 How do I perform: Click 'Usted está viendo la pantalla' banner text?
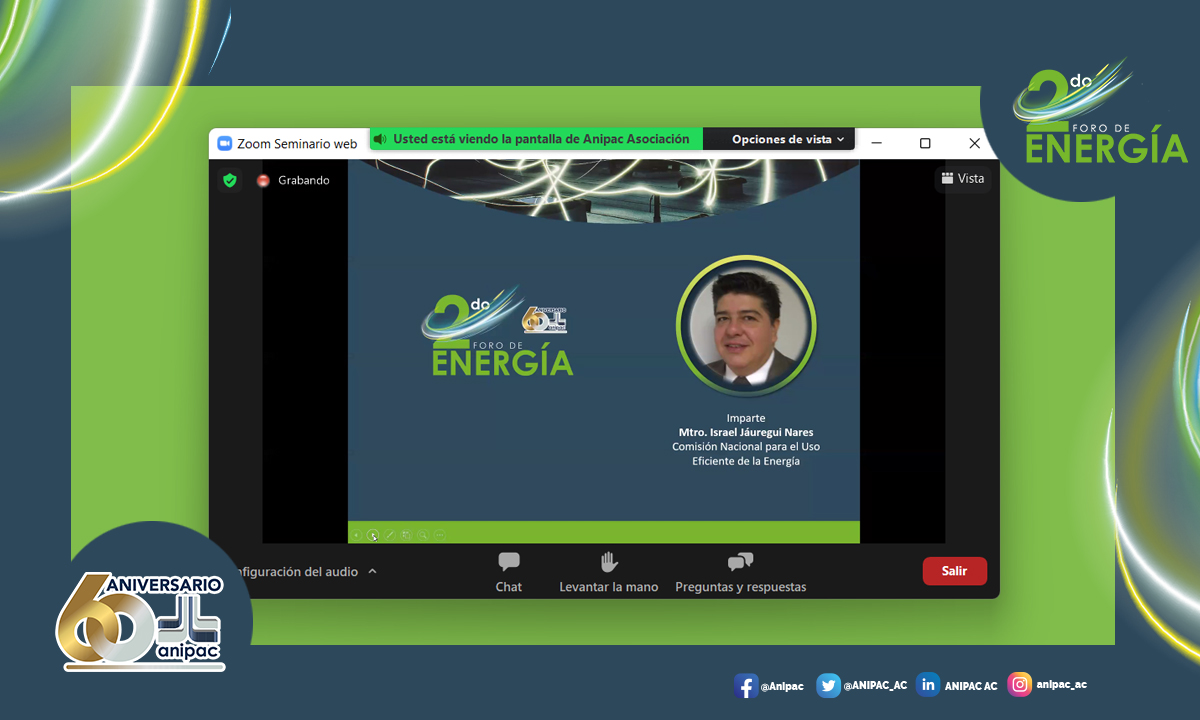pyautogui.click(x=541, y=139)
